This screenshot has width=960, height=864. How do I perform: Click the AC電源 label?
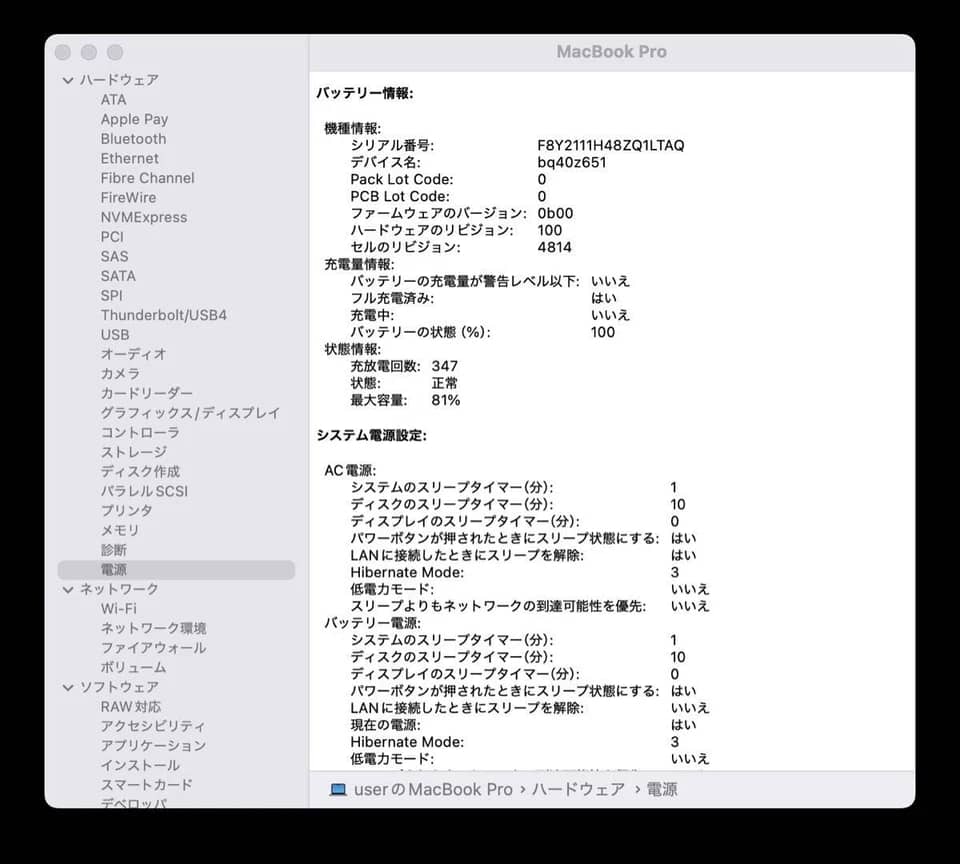click(x=350, y=471)
